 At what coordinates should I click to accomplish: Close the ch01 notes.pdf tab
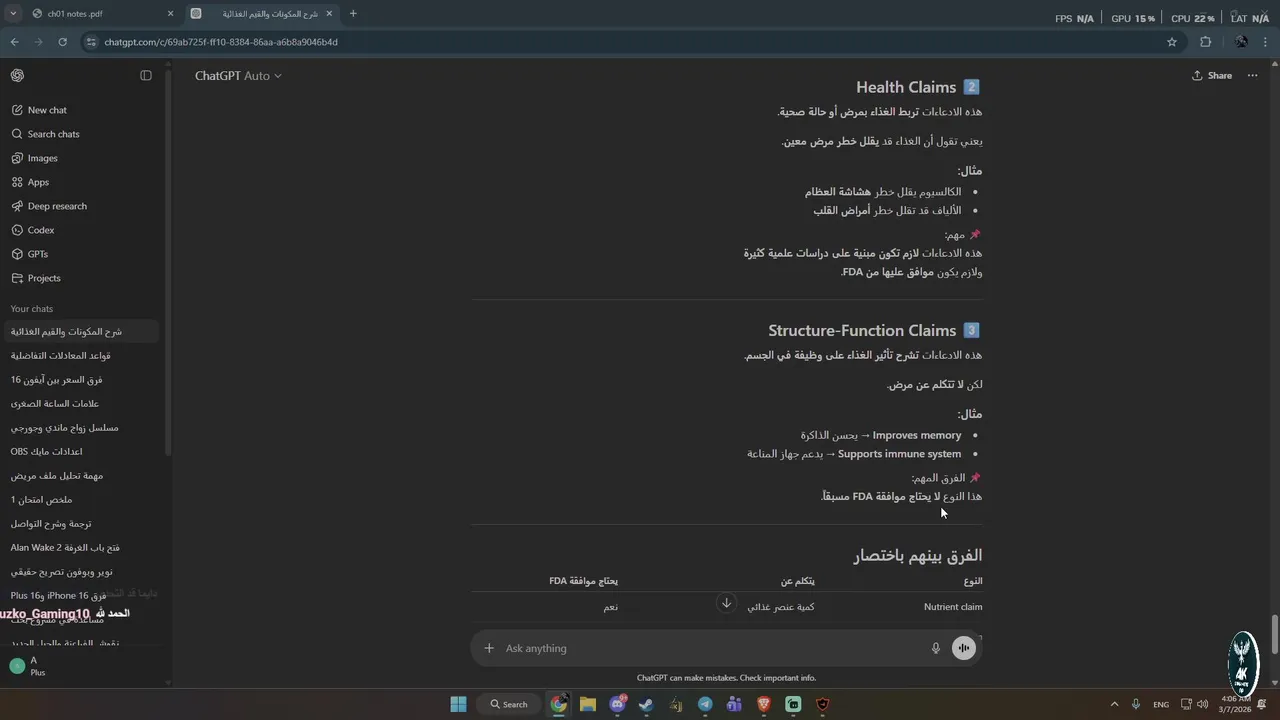coord(170,14)
